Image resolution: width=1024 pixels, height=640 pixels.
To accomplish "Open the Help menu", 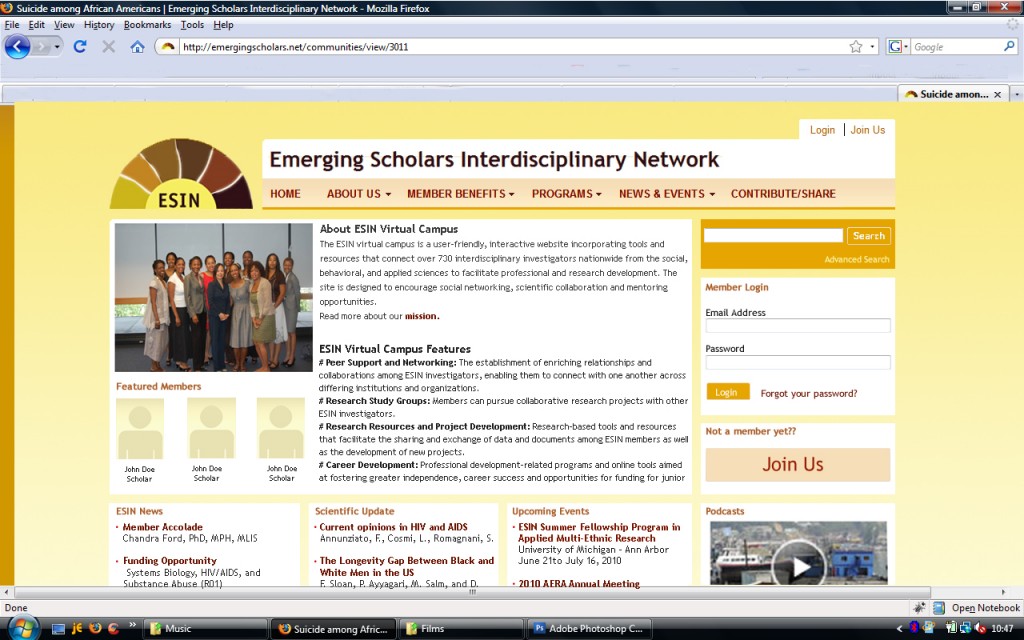I will (x=223, y=25).
